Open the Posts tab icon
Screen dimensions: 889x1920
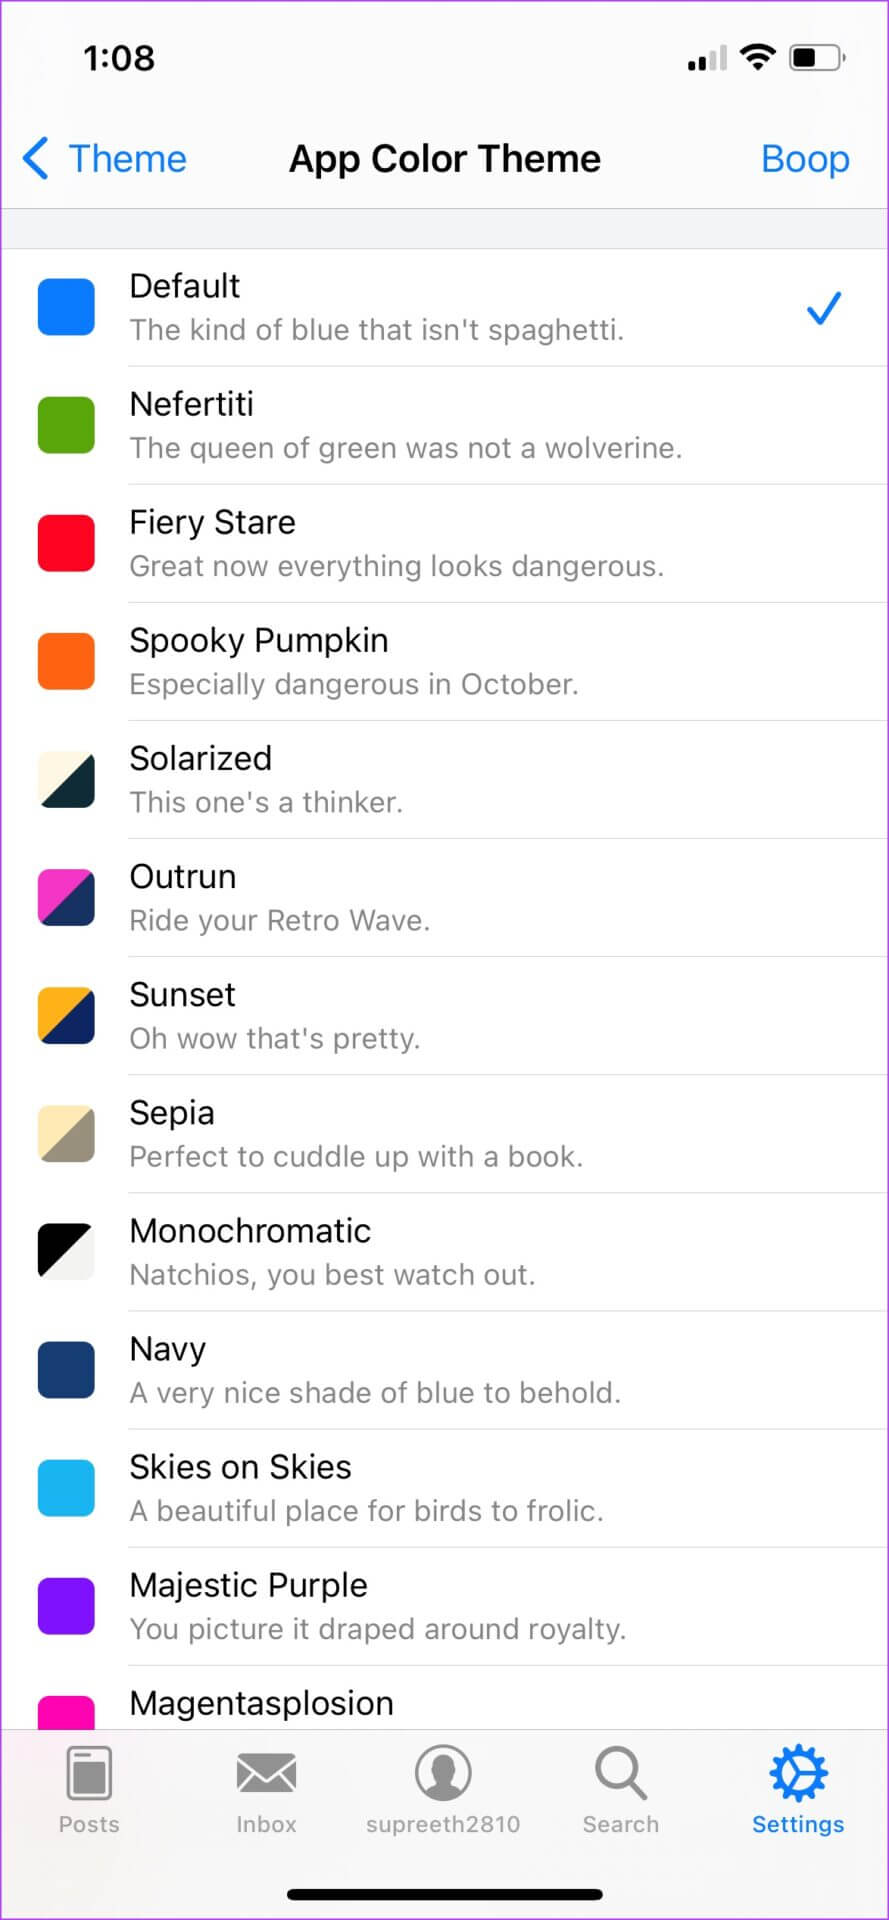point(89,1774)
